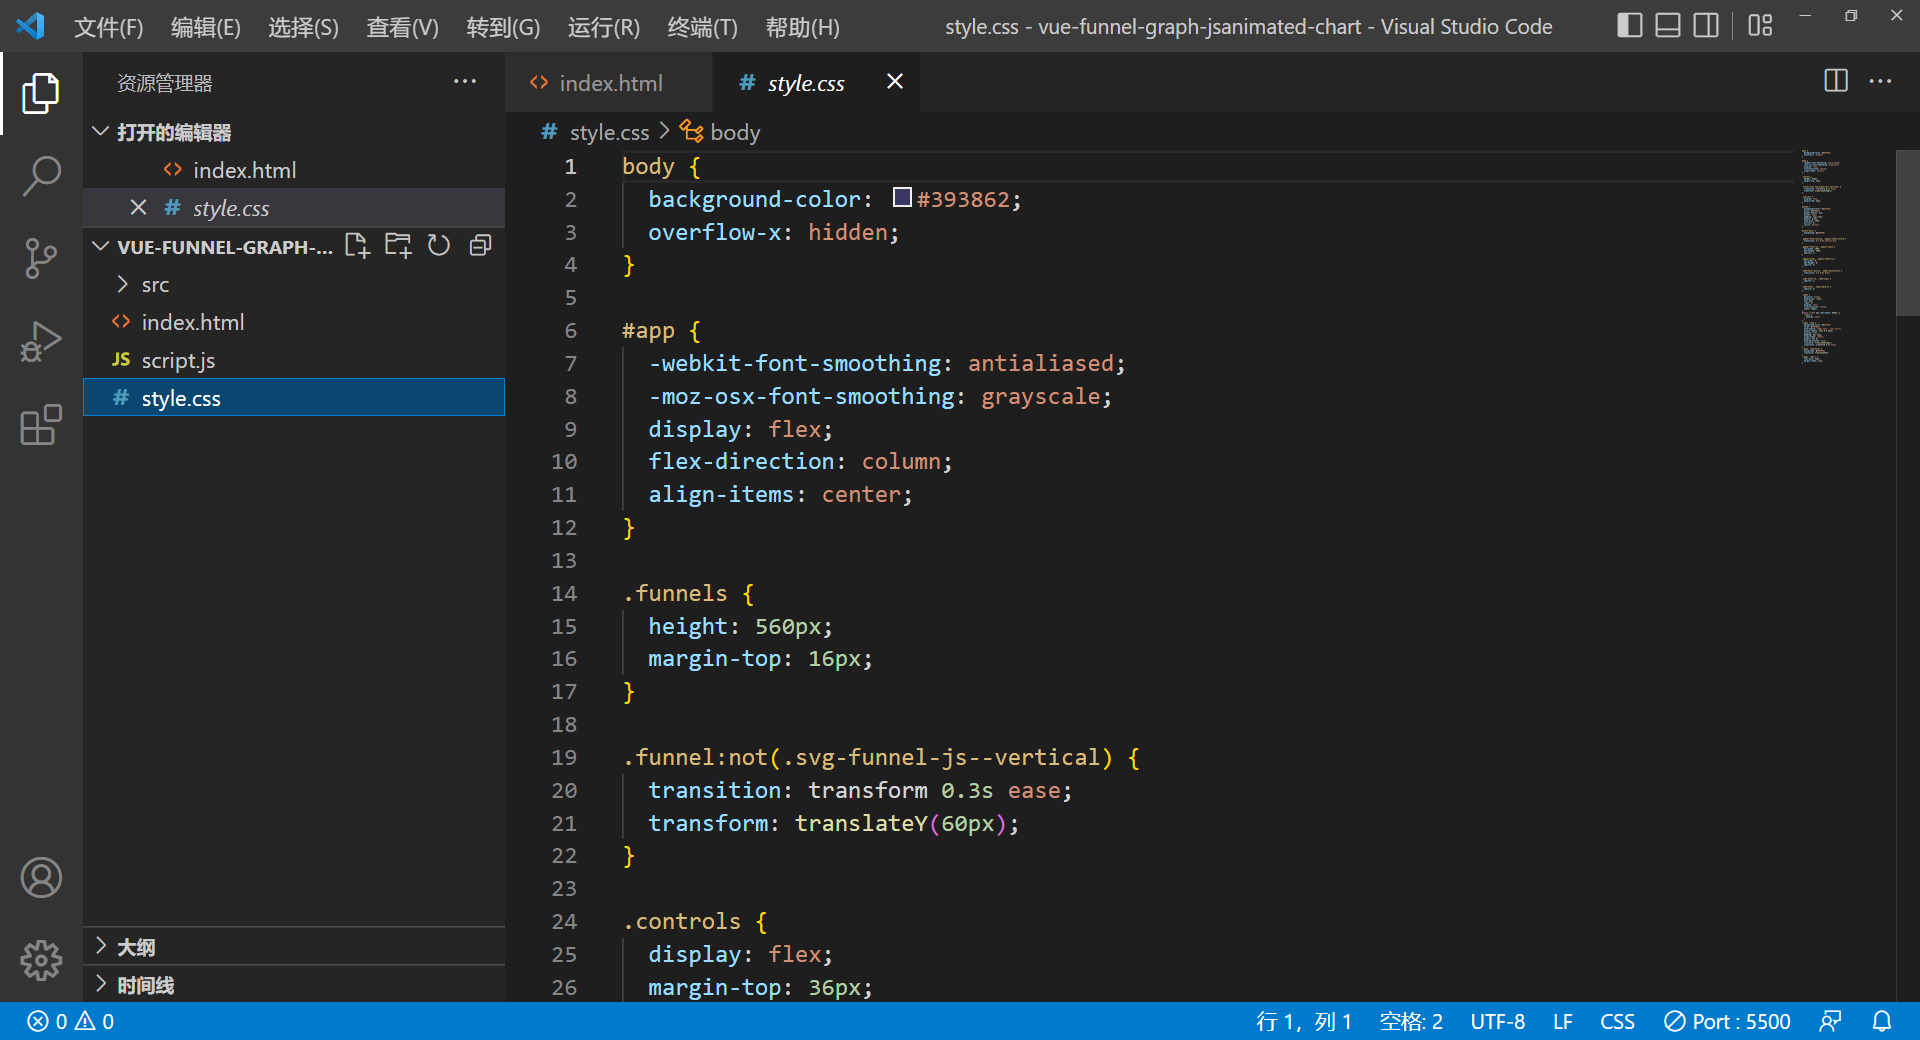This screenshot has height=1040, width=1920.
Task: Open the Search view in activity bar
Action: [41, 176]
